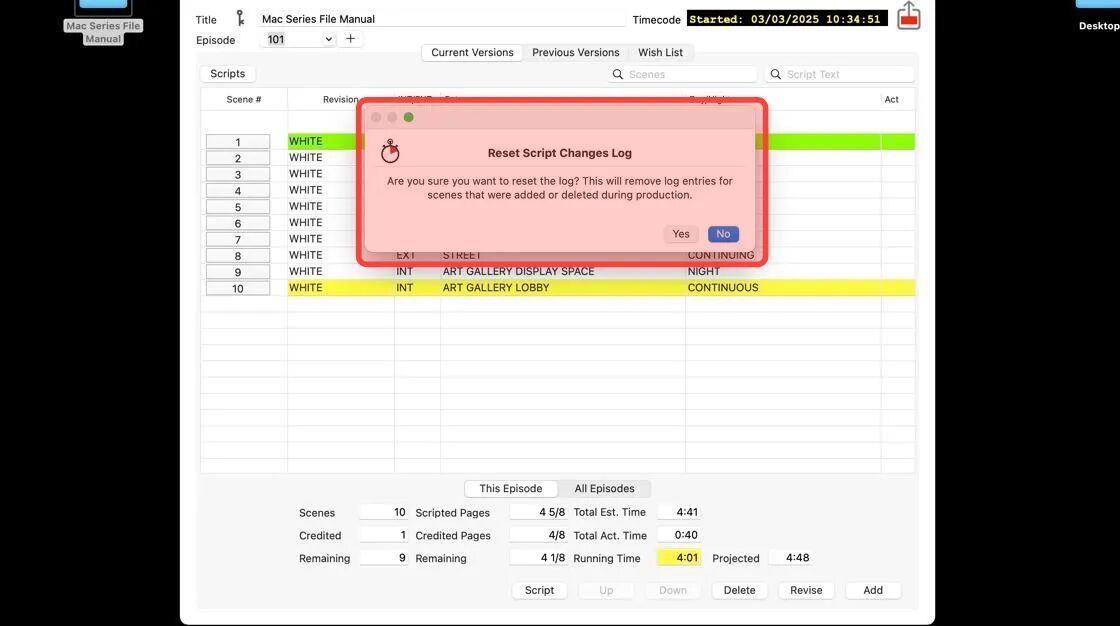Viewport: 1120px width, 626px height.
Task: Click the Script button at the bottom
Action: click(x=539, y=590)
